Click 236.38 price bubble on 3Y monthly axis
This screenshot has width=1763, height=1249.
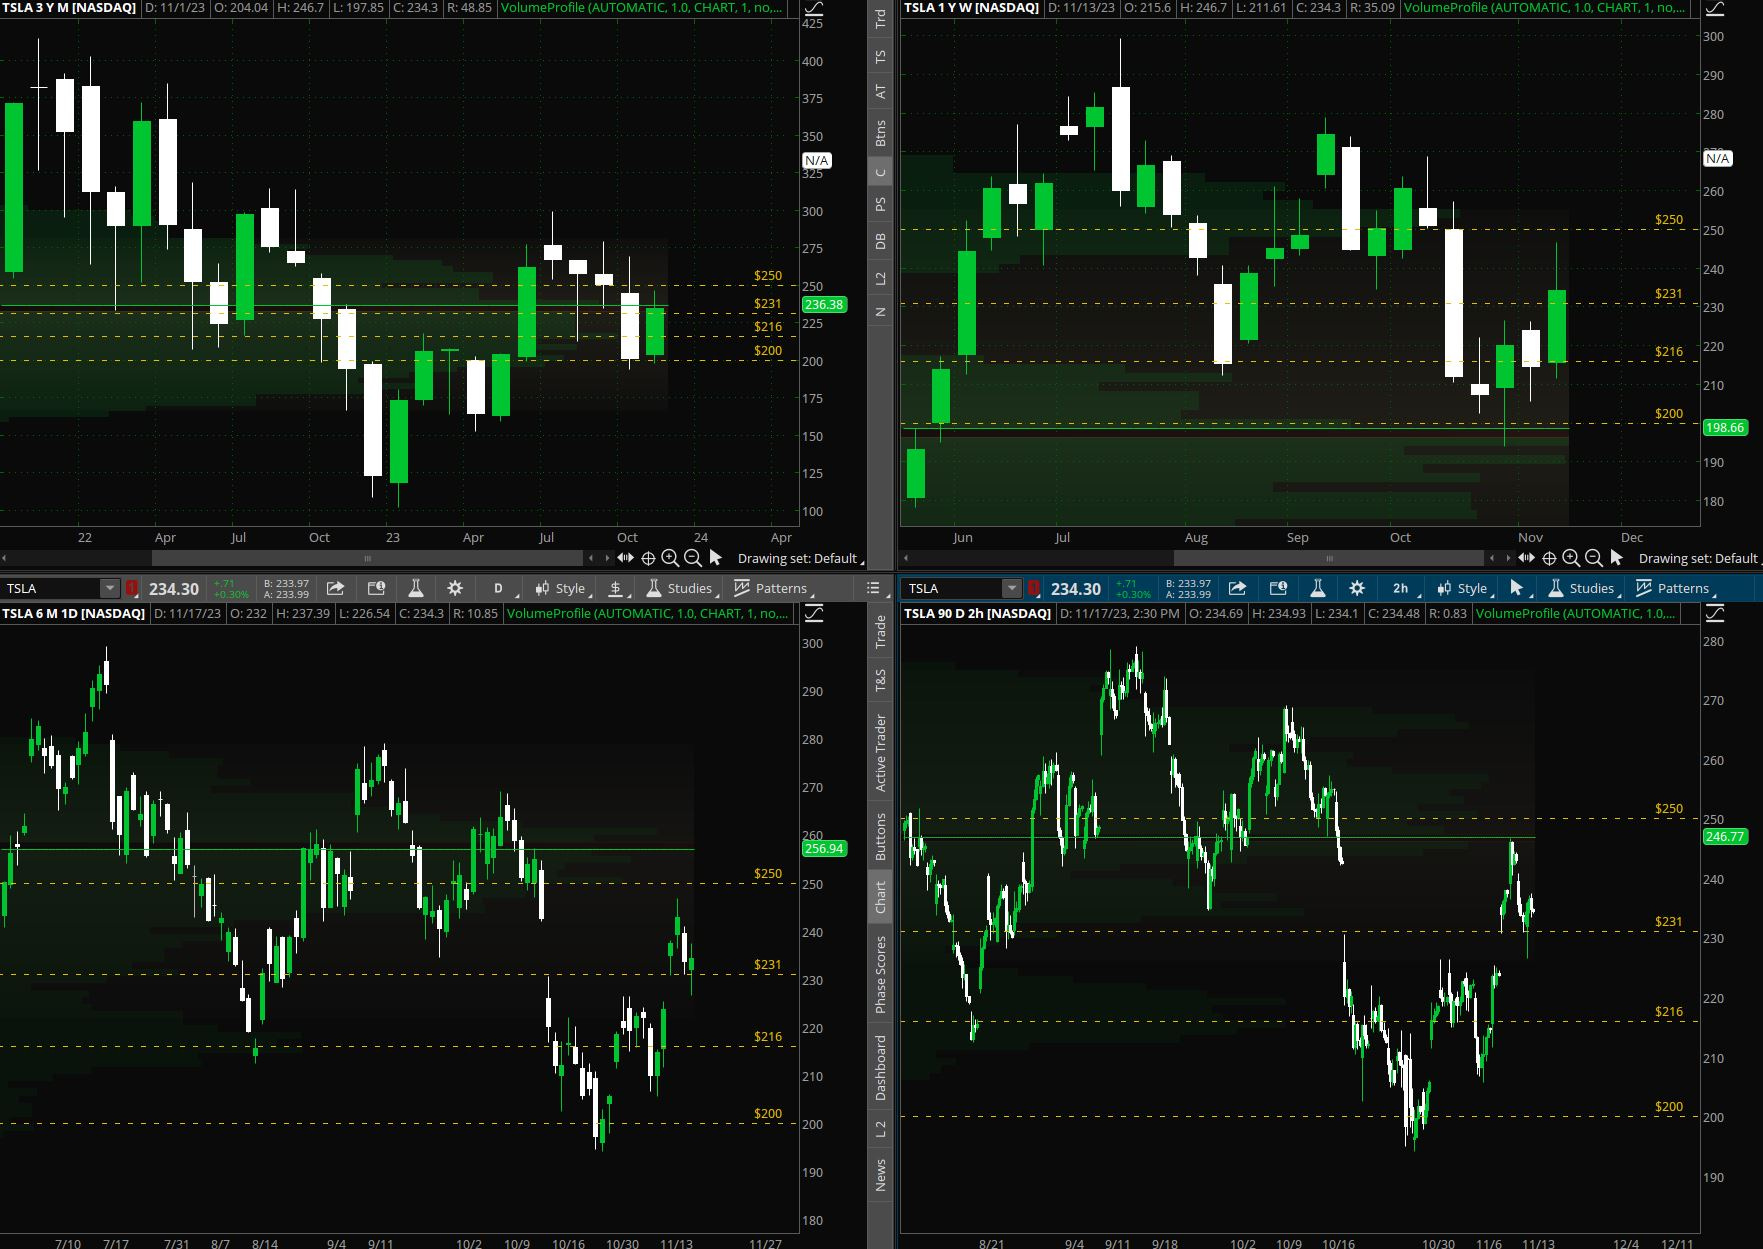click(x=824, y=304)
